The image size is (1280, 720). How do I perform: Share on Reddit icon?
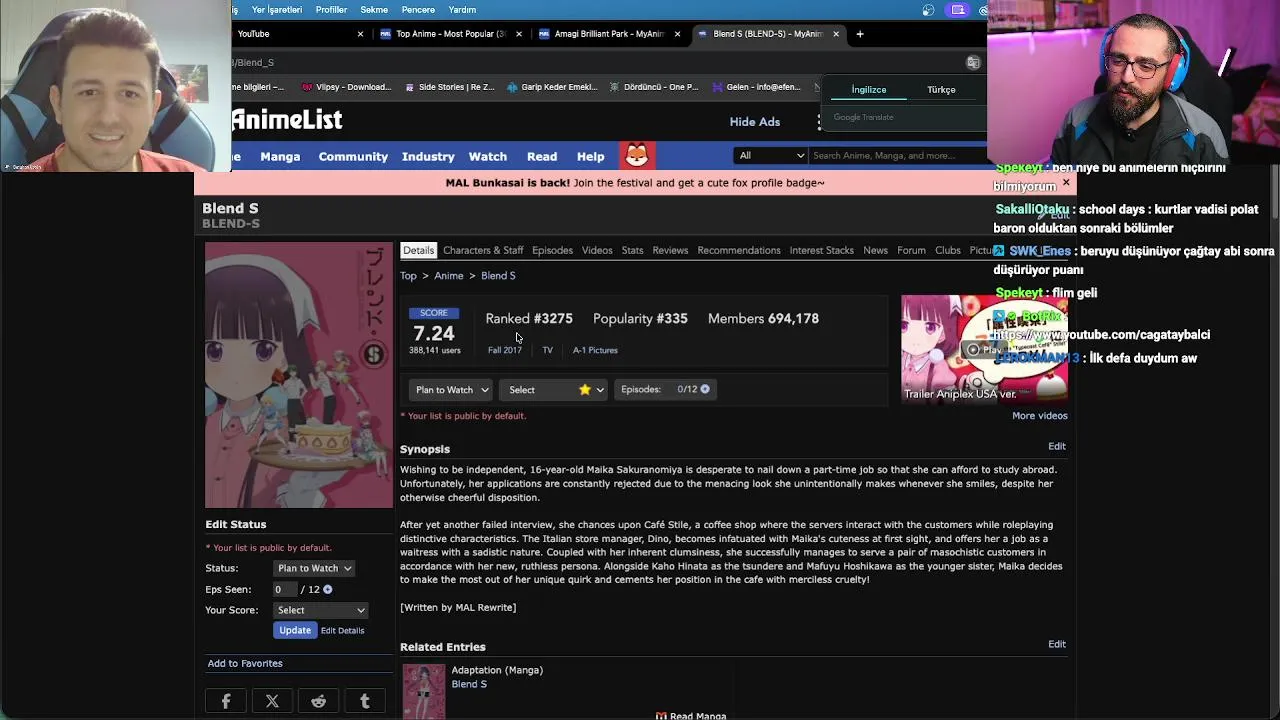pyautogui.click(x=318, y=702)
